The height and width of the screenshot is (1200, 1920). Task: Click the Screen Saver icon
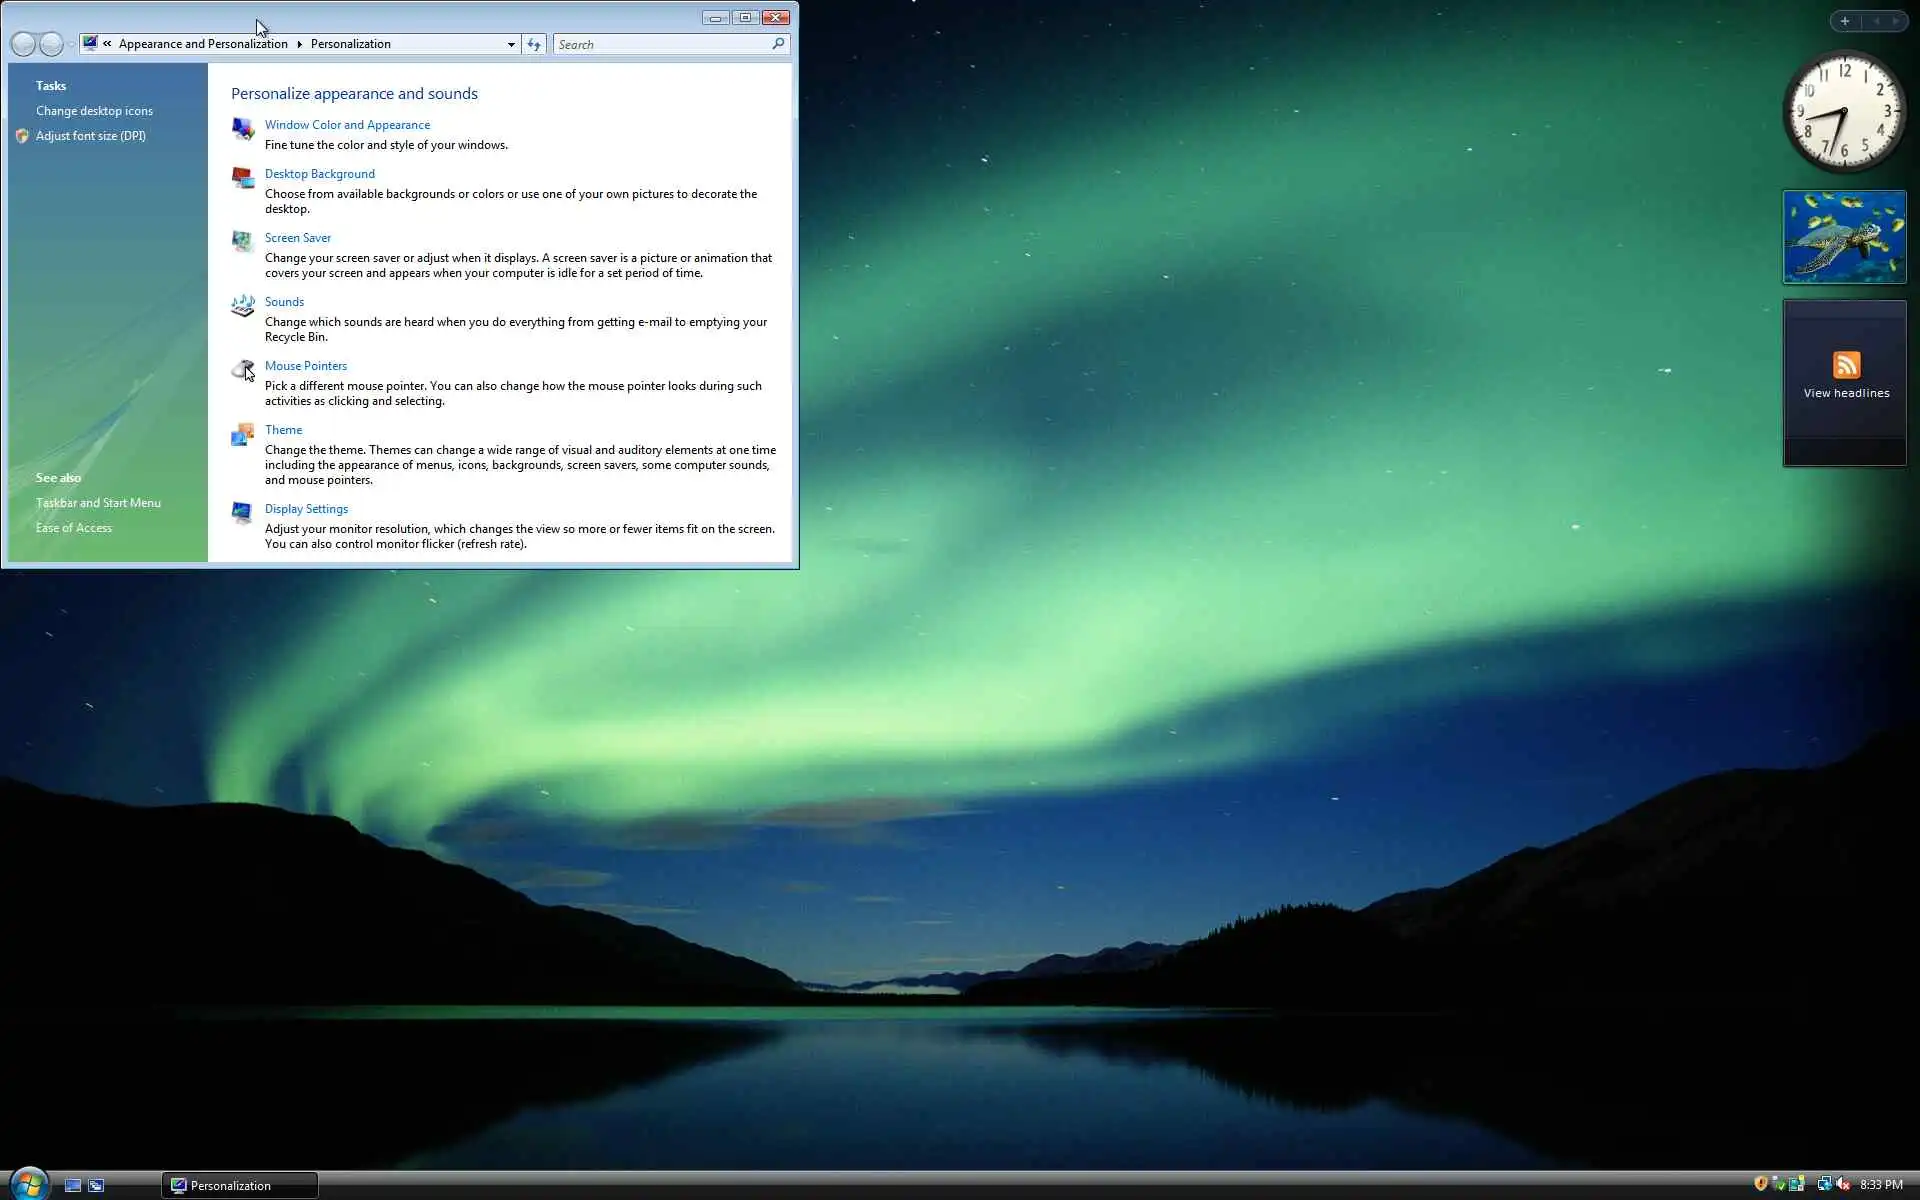point(242,241)
